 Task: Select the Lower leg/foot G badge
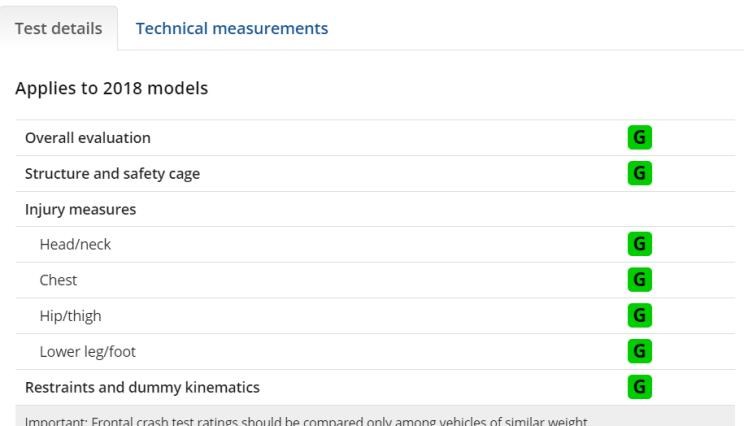click(x=640, y=351)
